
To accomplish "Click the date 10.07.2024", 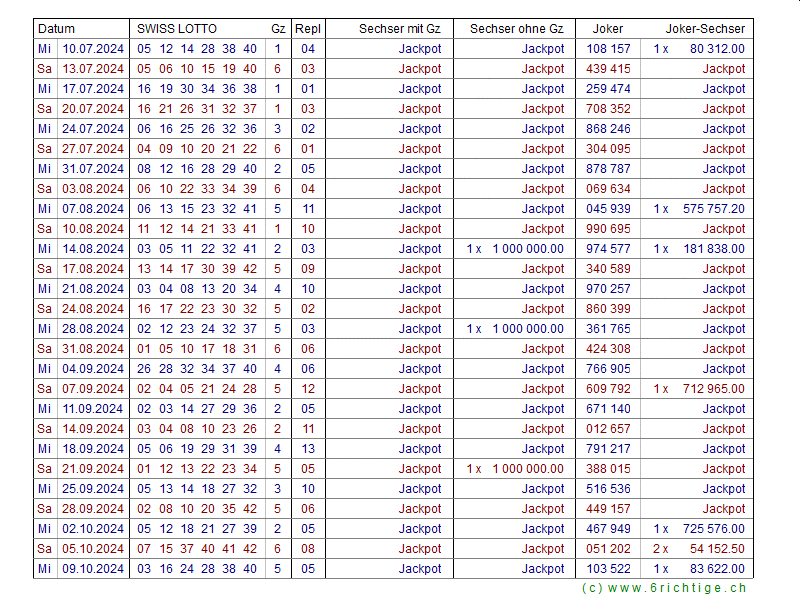I will (93, 49).
